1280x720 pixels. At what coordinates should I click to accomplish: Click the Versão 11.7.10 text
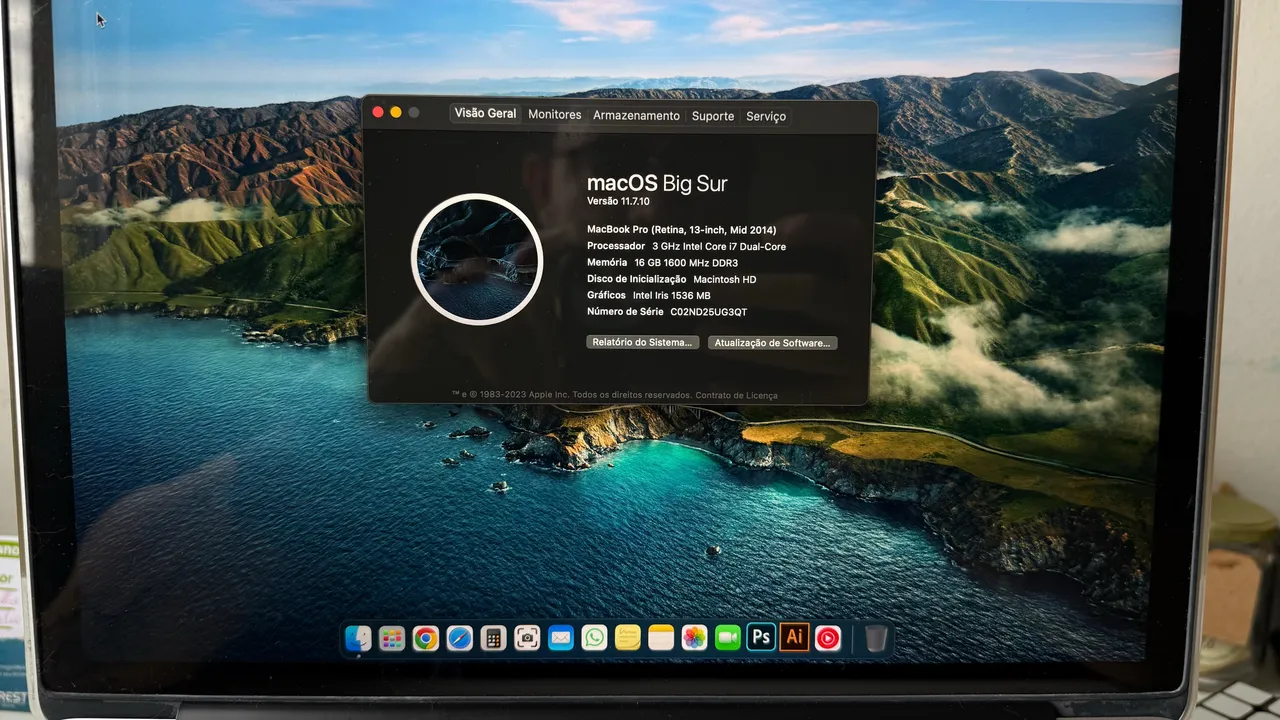[618, 201]
